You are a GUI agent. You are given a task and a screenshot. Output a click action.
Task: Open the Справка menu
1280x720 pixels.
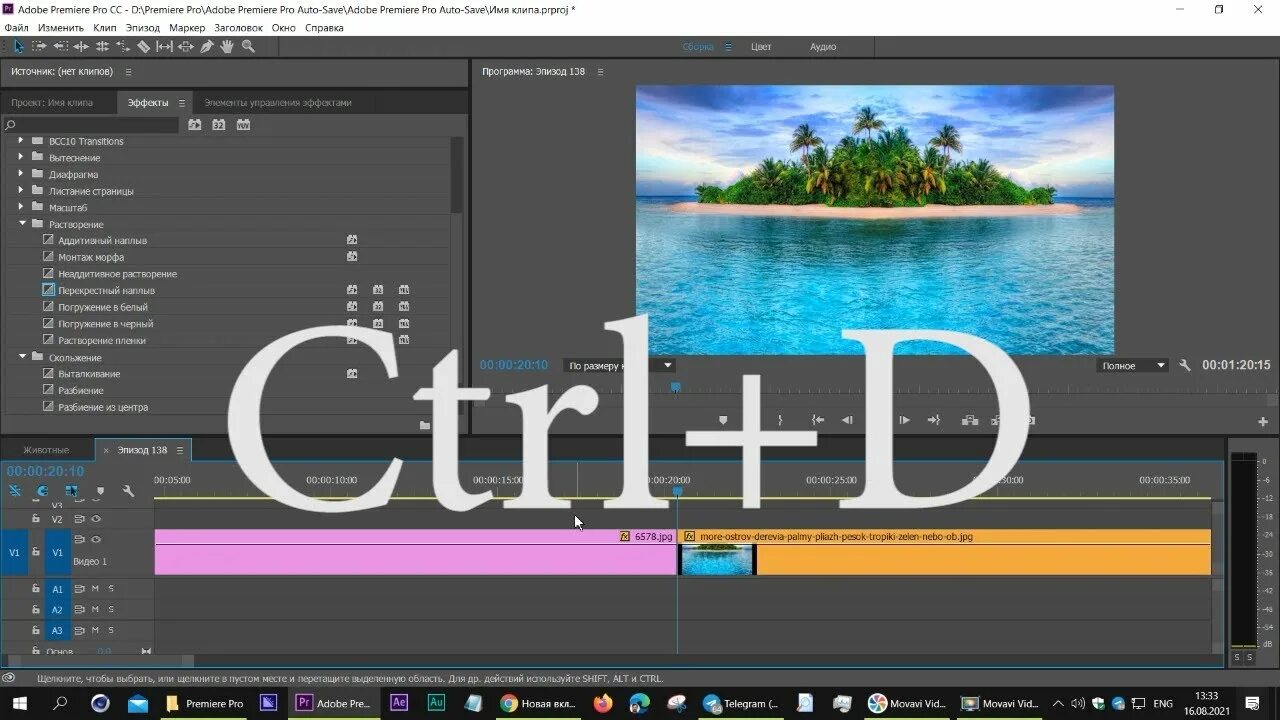click(324, 28)
